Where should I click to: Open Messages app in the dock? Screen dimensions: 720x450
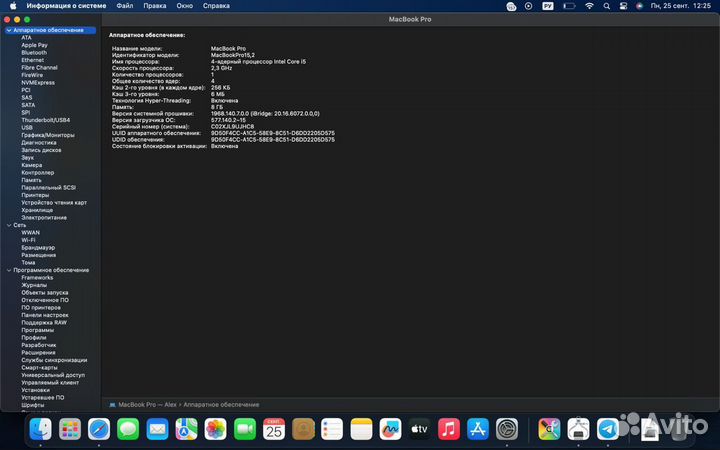tap(128, 429)
